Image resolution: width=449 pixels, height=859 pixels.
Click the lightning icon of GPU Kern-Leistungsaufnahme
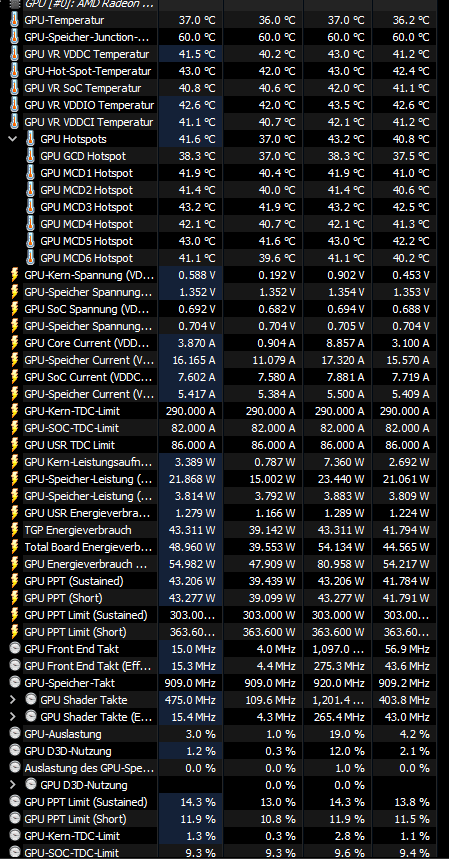pos(15,462)
